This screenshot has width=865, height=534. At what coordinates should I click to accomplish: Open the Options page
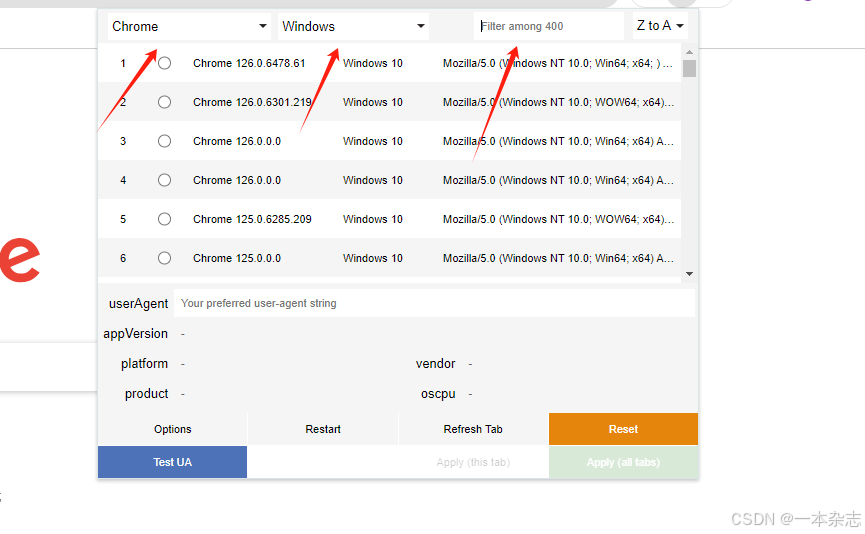173,429
